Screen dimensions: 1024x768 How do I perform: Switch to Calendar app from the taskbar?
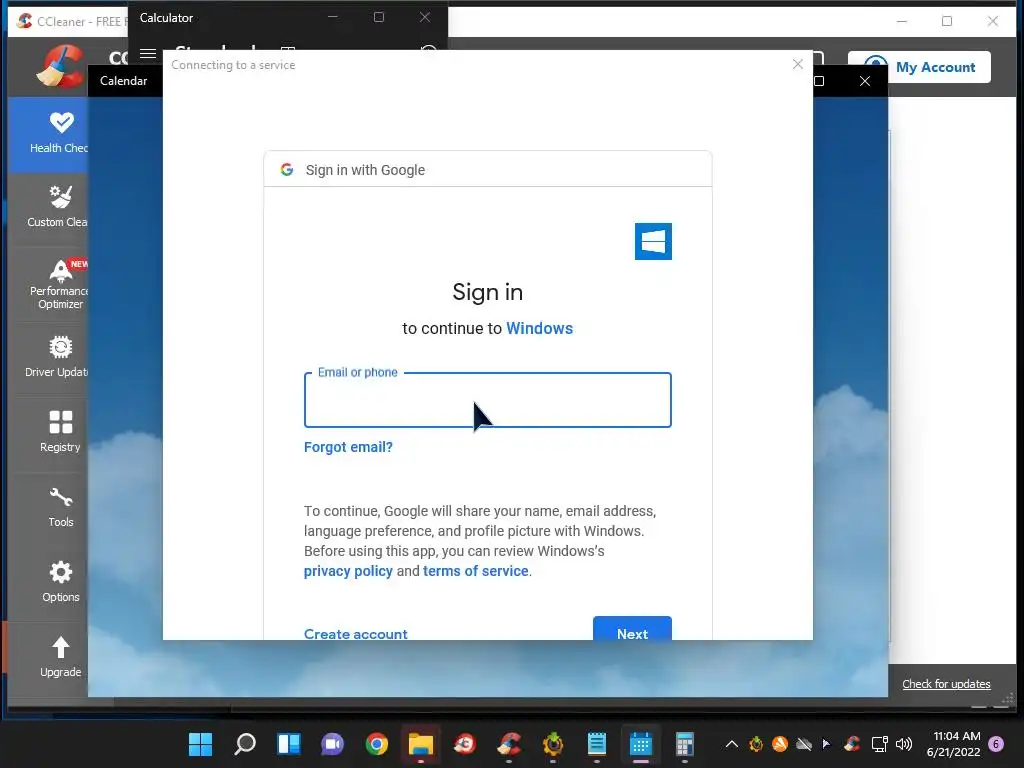[641, 744]
